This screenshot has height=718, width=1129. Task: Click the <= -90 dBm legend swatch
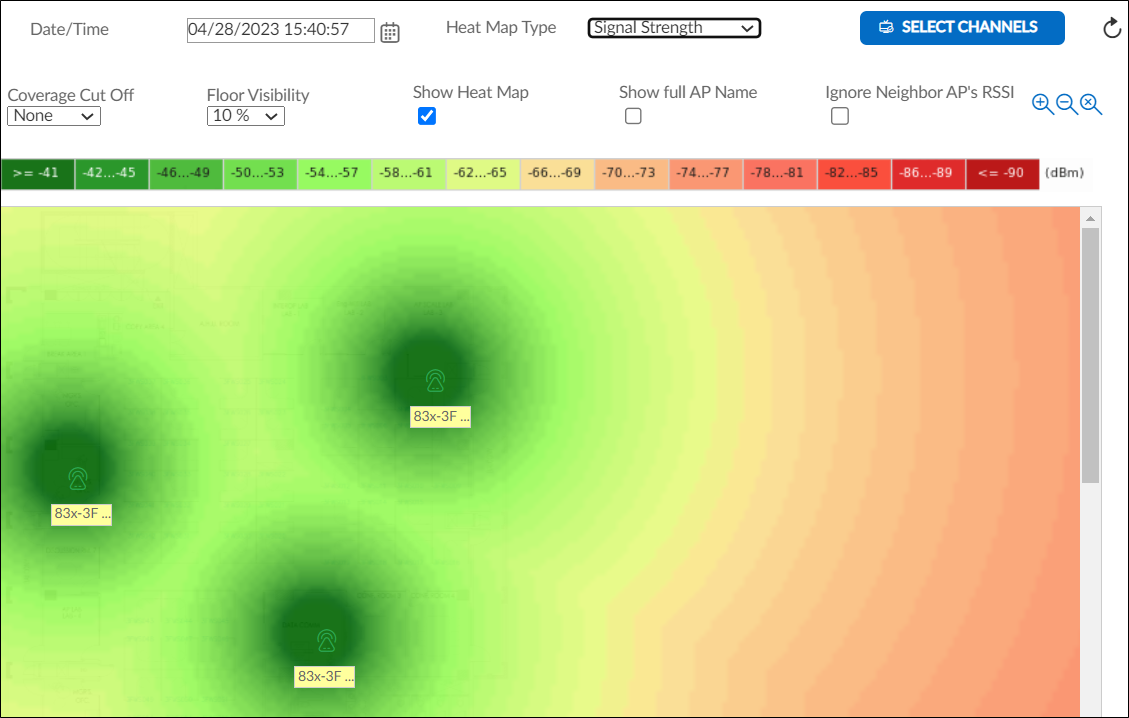[x=1002, y=172]
